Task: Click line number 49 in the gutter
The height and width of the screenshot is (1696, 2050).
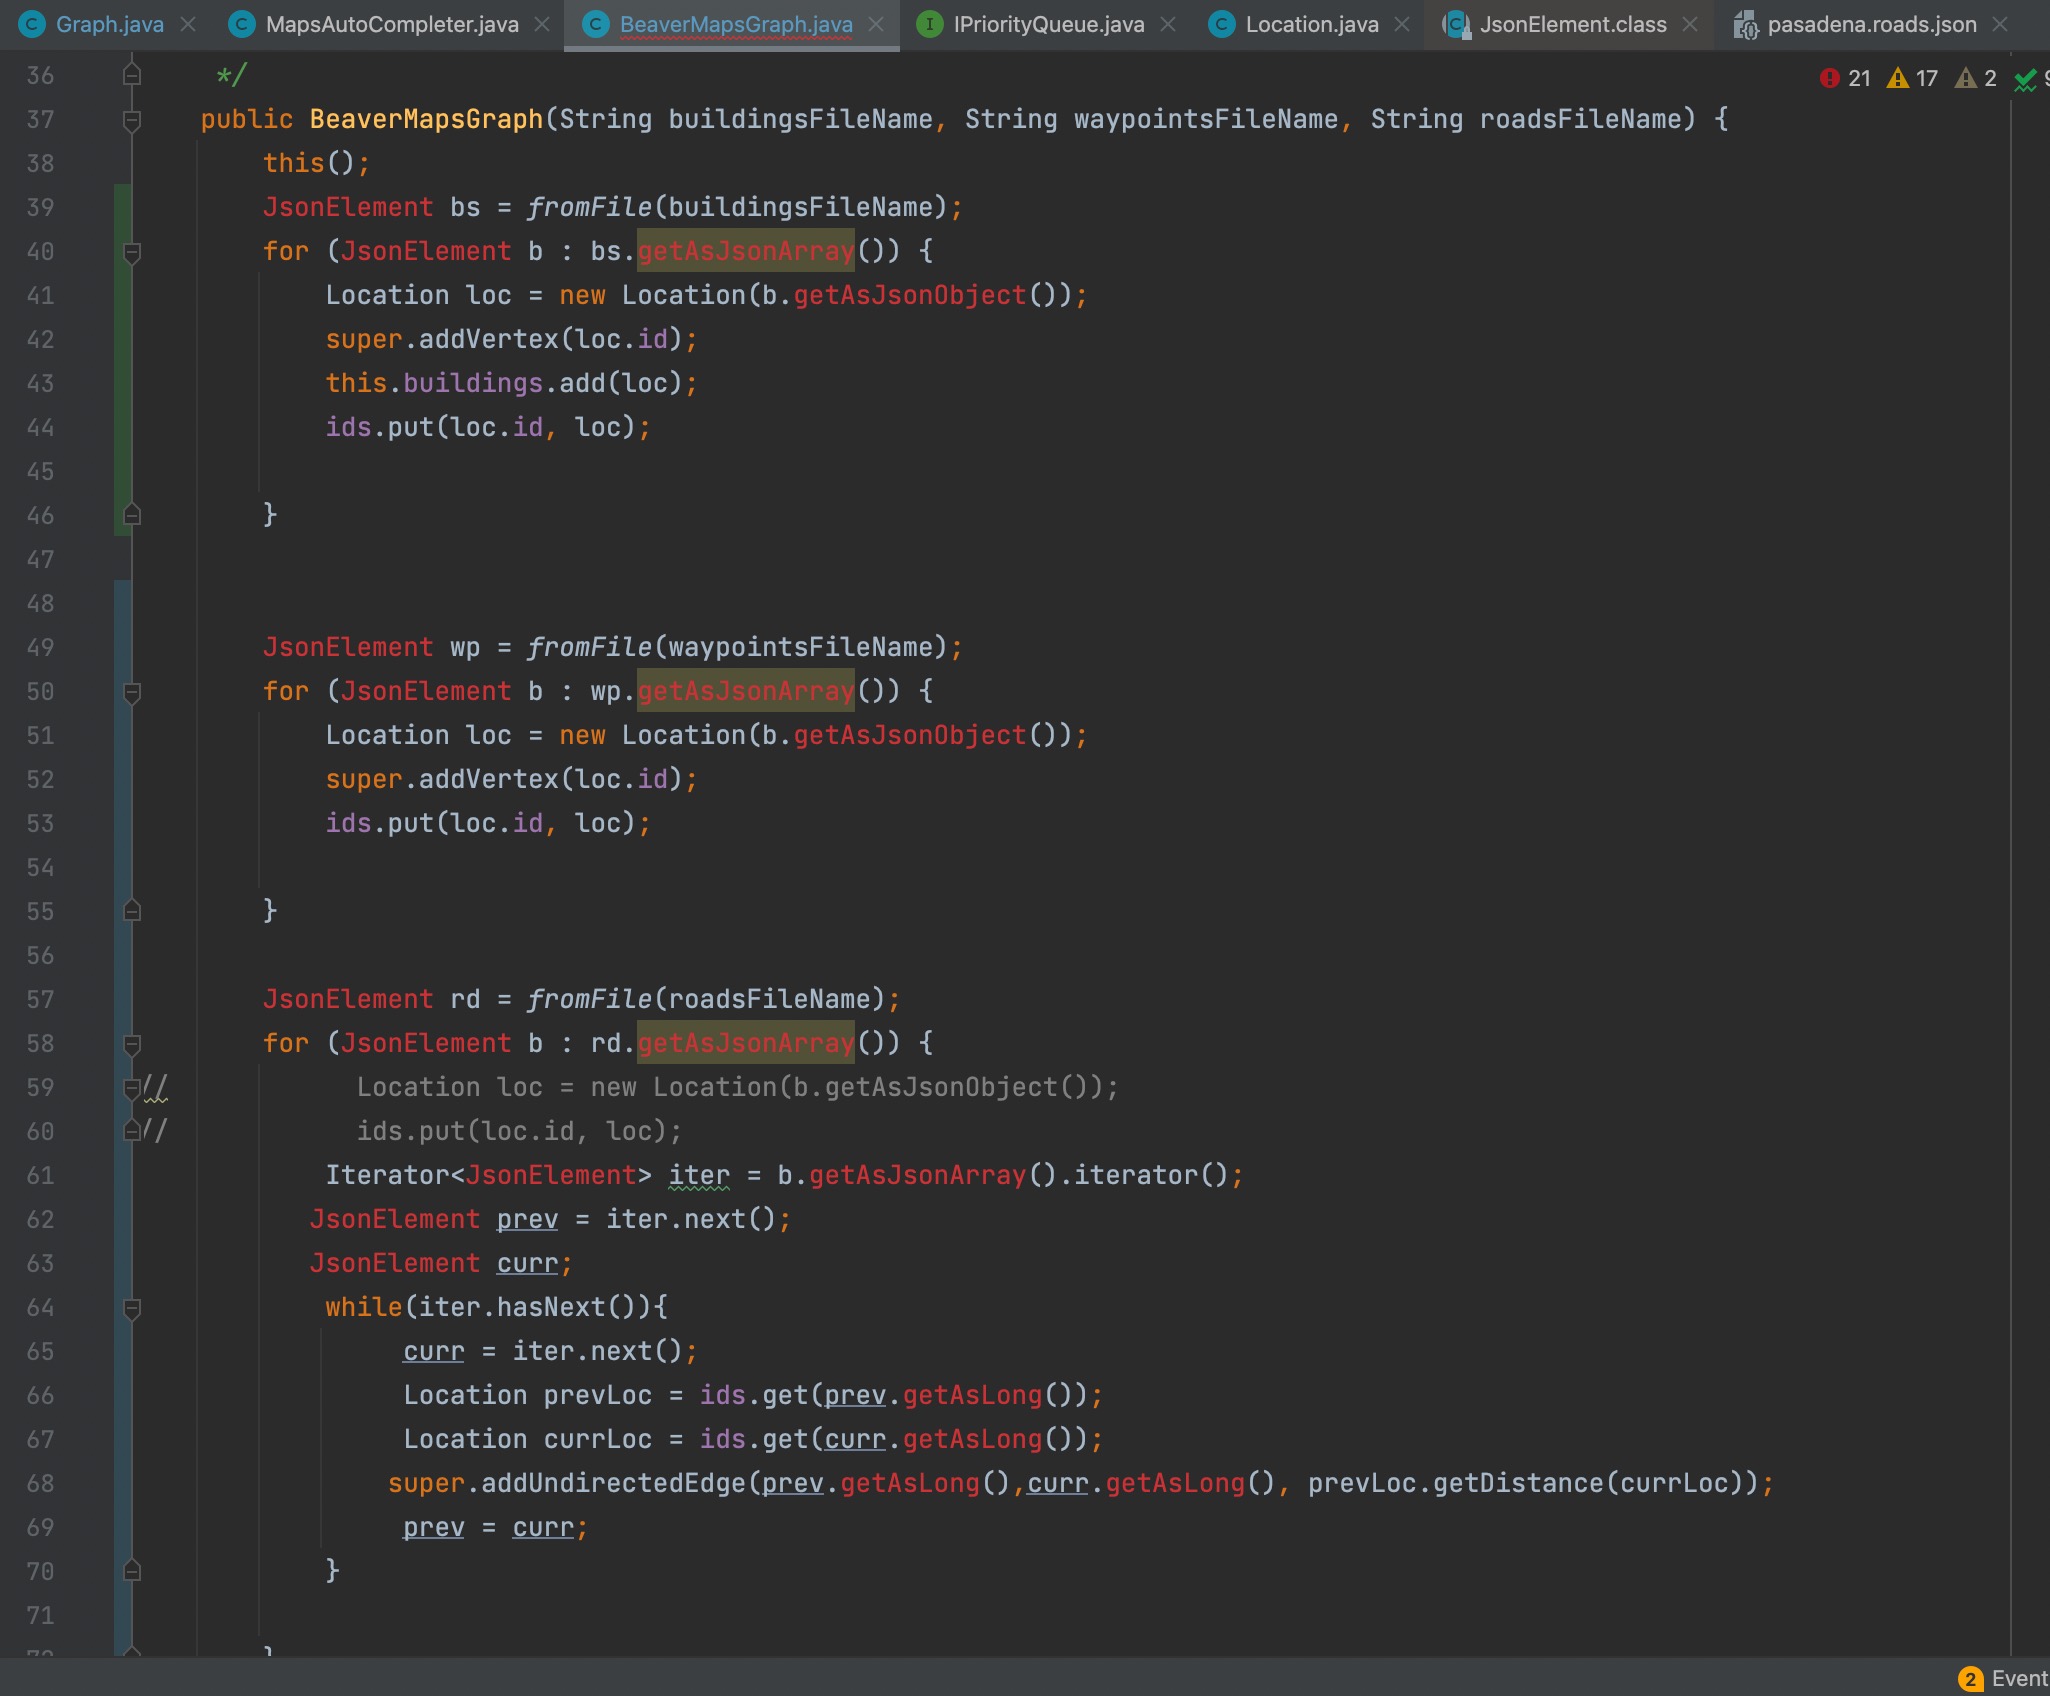Action: click(41, 648)
